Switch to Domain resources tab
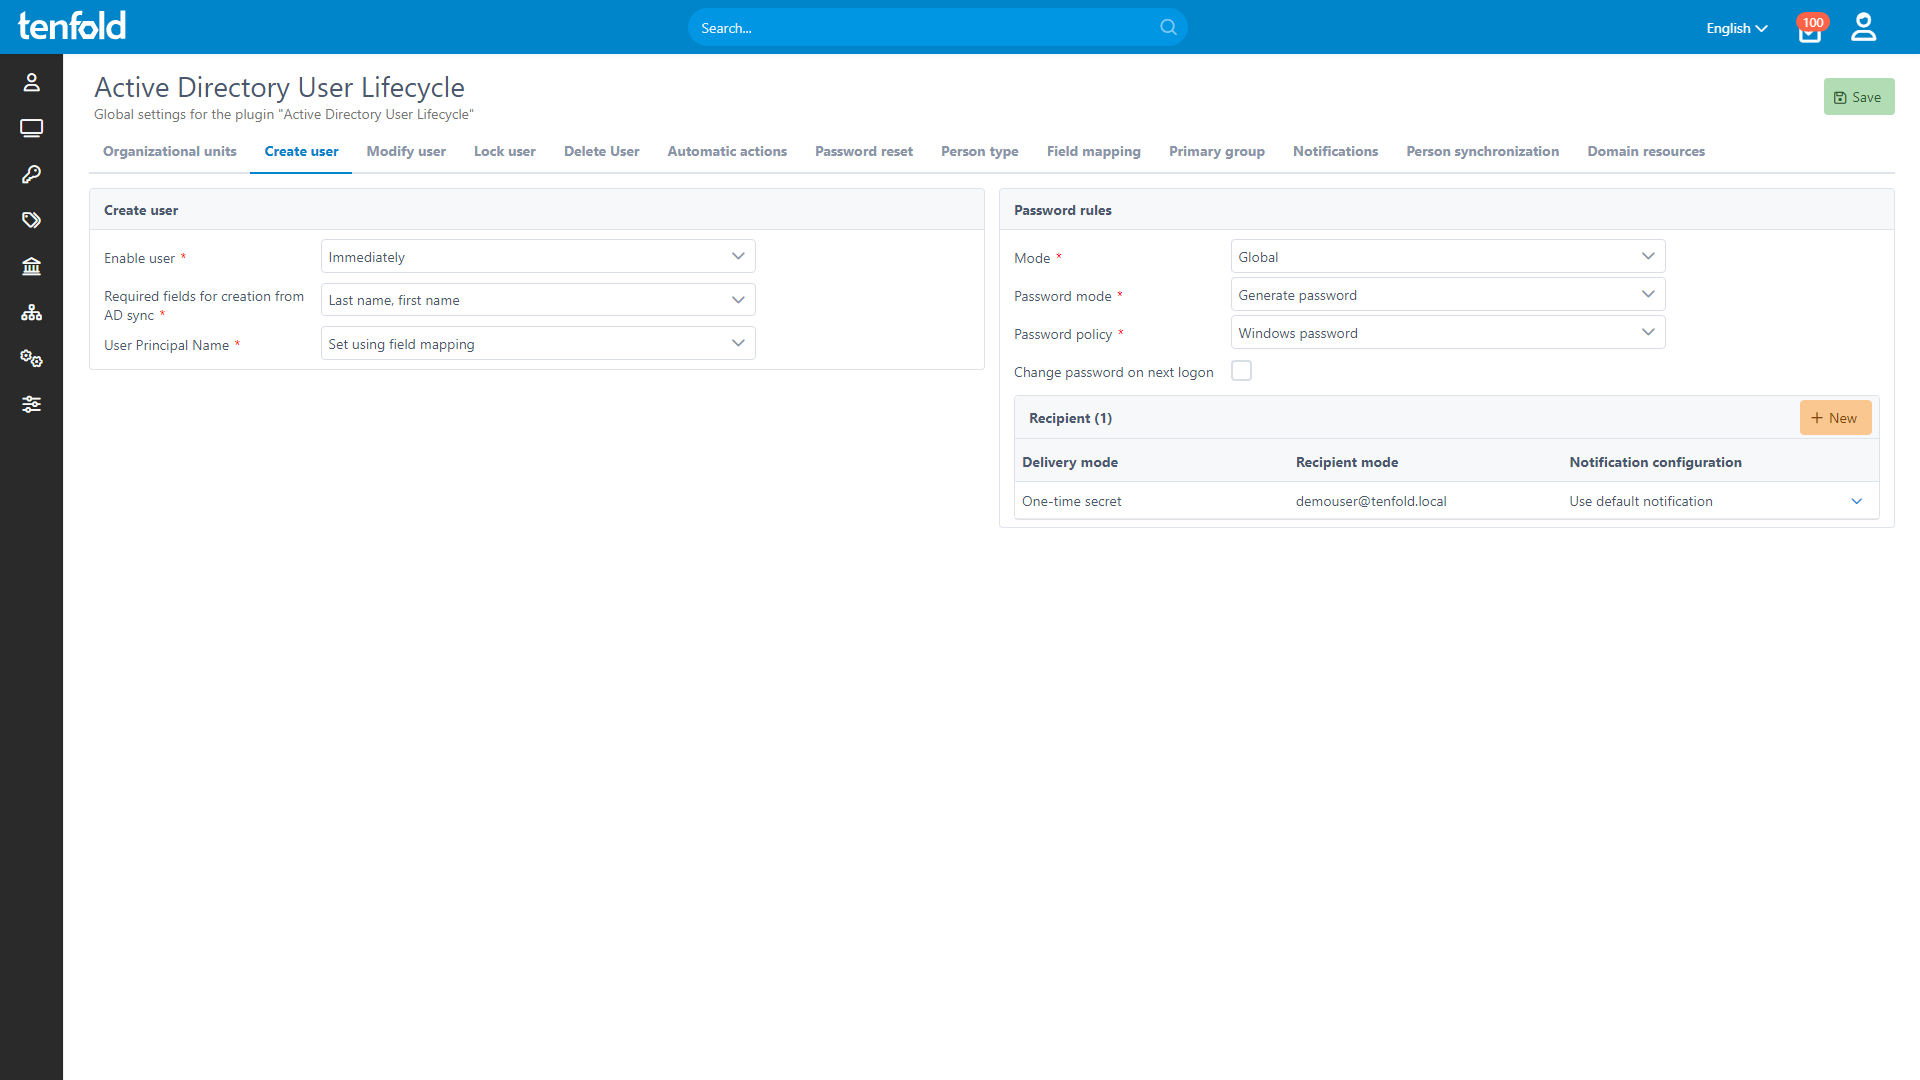 1646,151
